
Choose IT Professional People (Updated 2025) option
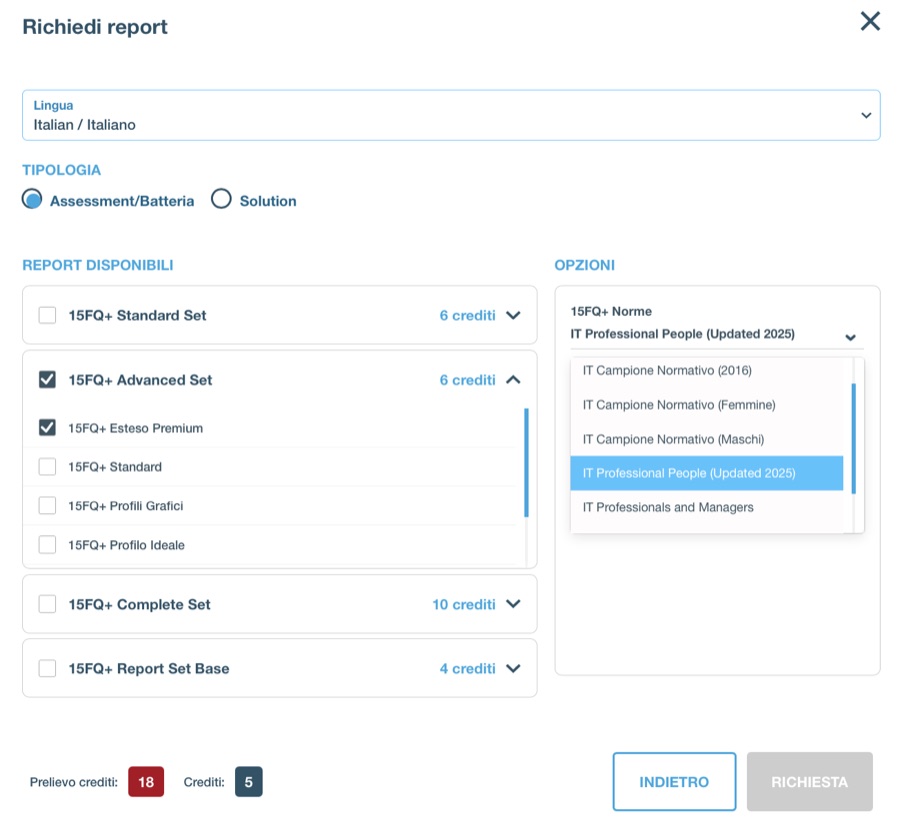tap(707, 473)
